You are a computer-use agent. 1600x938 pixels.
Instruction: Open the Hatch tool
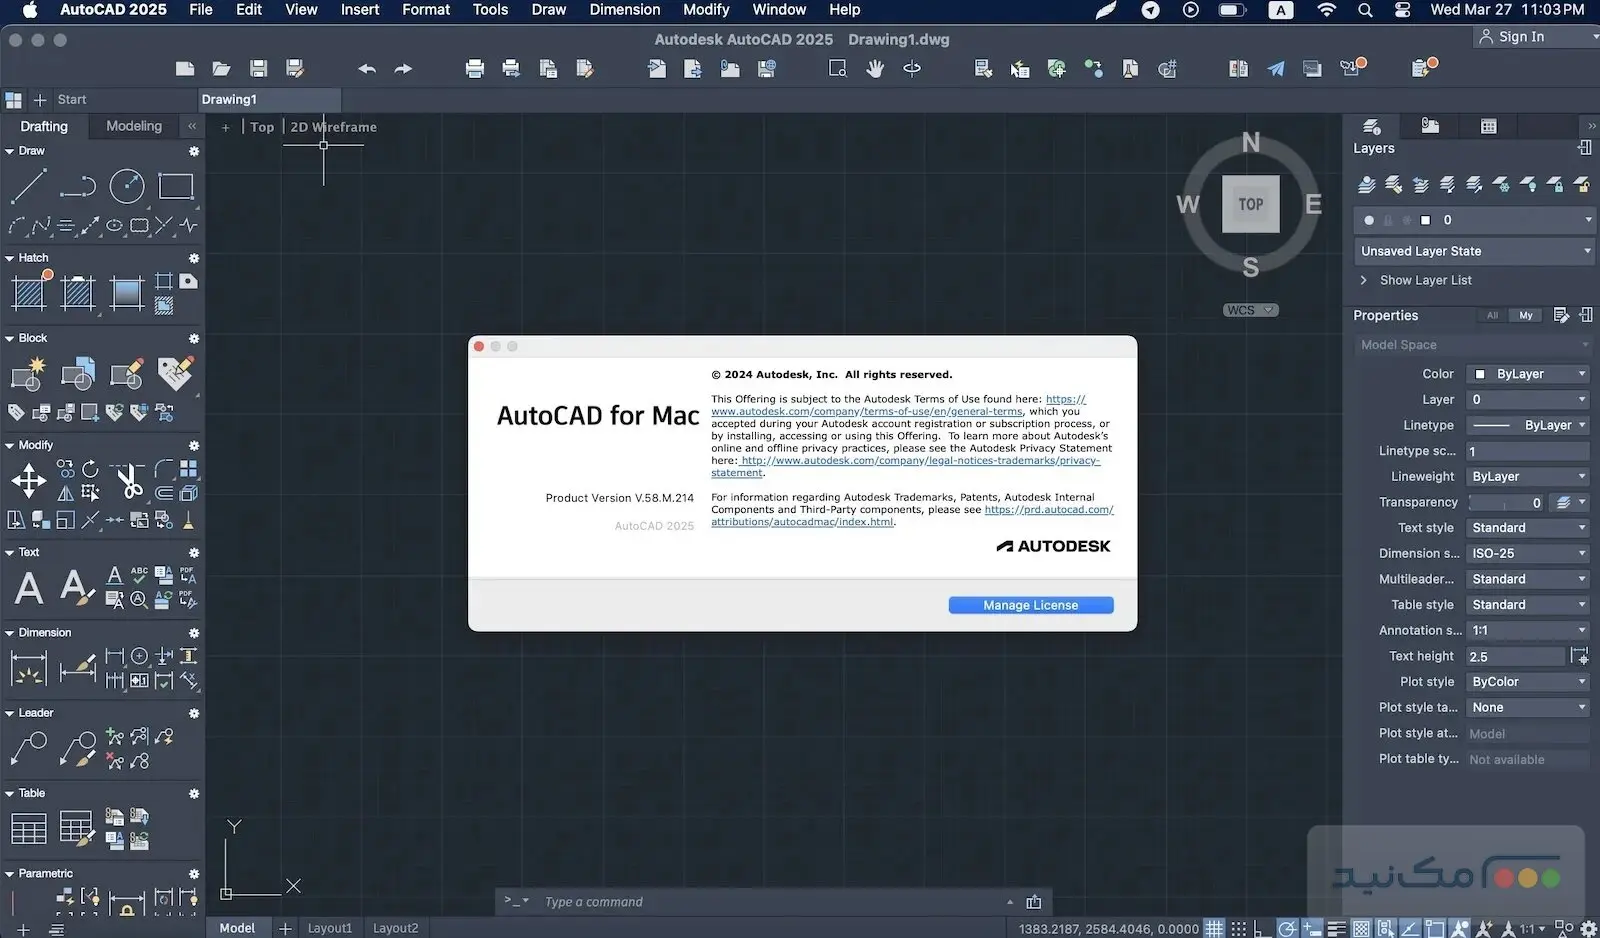pyautogui.click(x=28, y=292)
